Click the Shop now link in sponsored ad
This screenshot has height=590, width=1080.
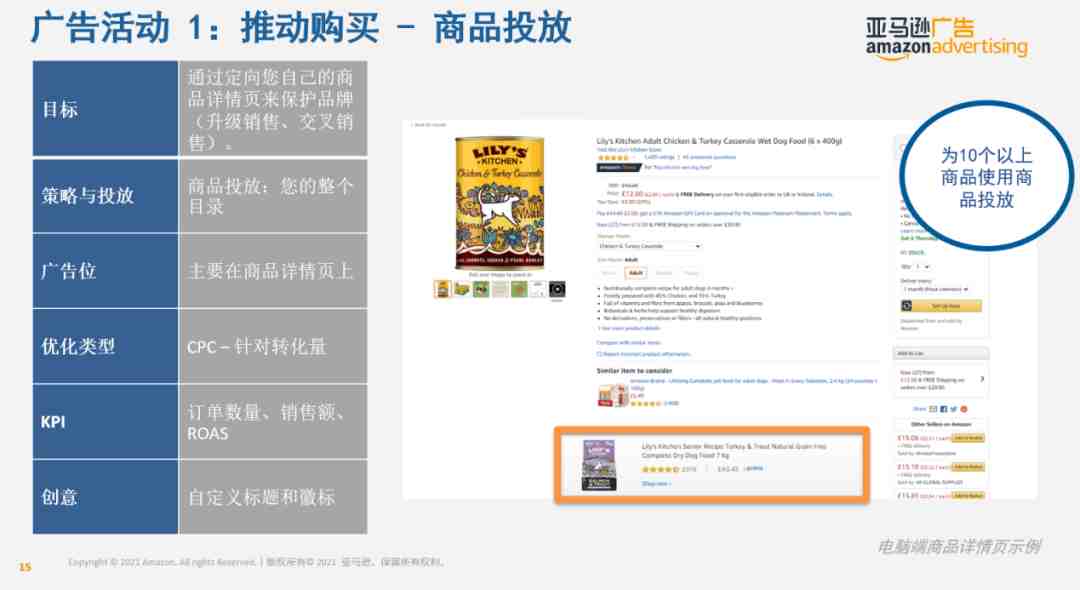click(656, 484)
